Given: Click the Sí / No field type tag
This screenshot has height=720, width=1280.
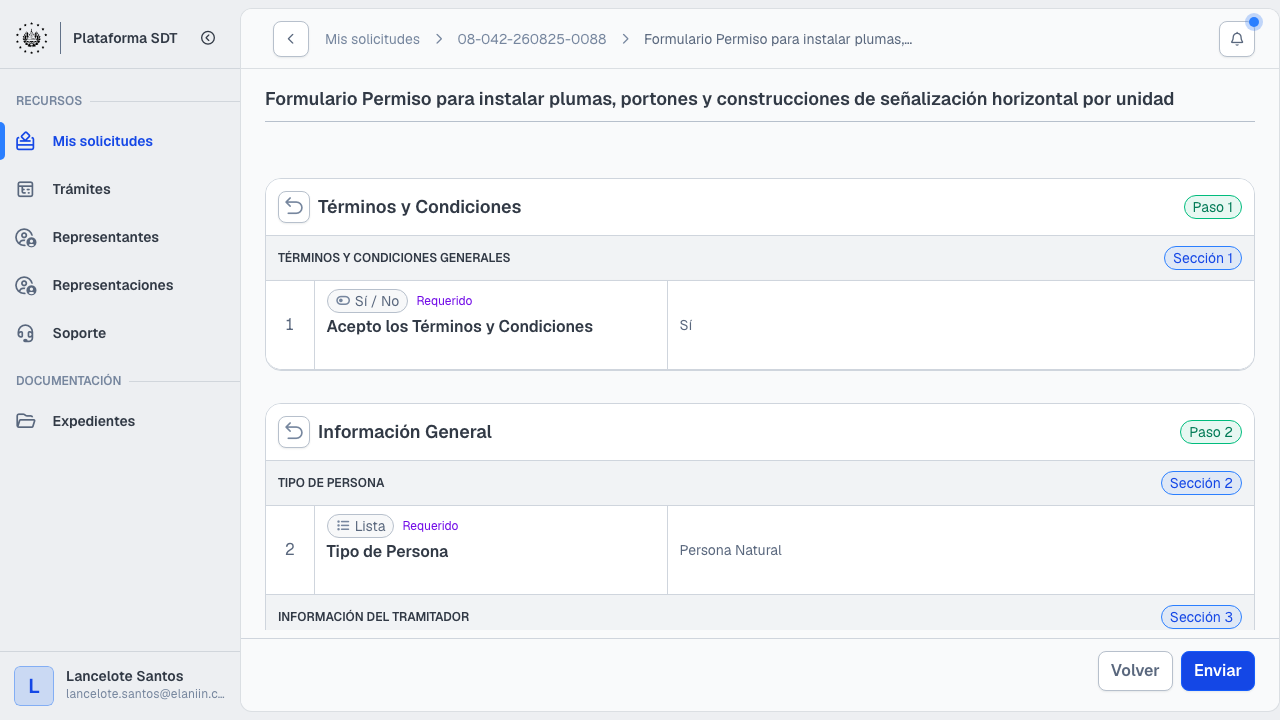Looking at the screenshot, I should (x=367, y=301).
